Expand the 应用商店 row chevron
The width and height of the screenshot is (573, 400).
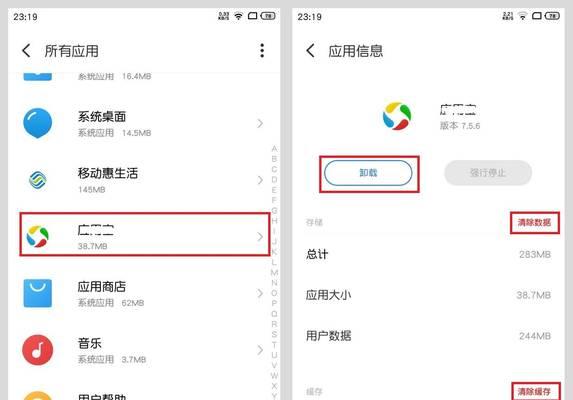[x=260, y=293]
